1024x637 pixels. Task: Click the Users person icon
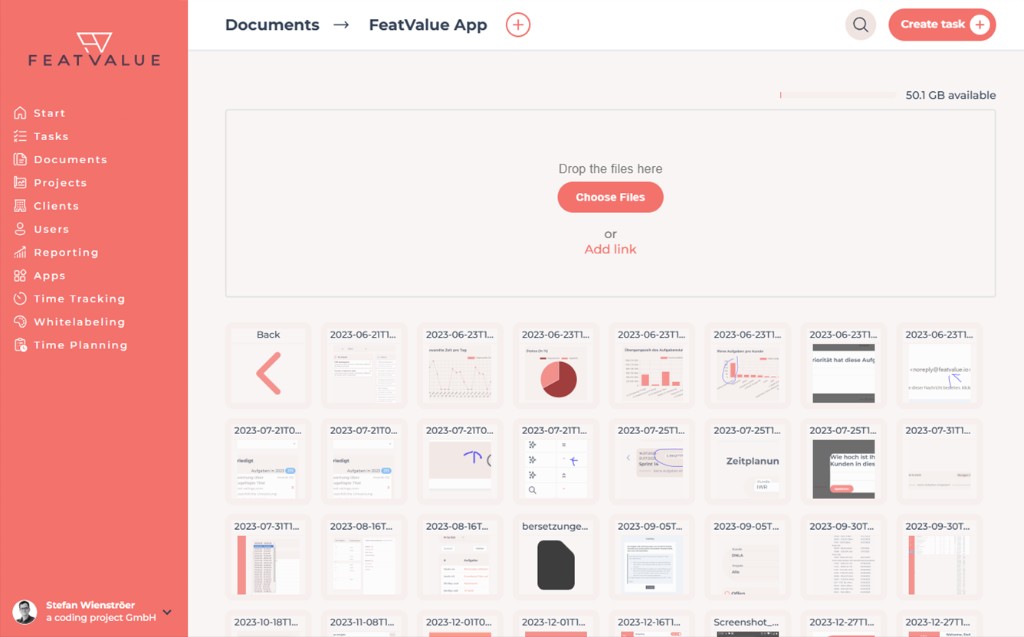(x=20, y=229)
